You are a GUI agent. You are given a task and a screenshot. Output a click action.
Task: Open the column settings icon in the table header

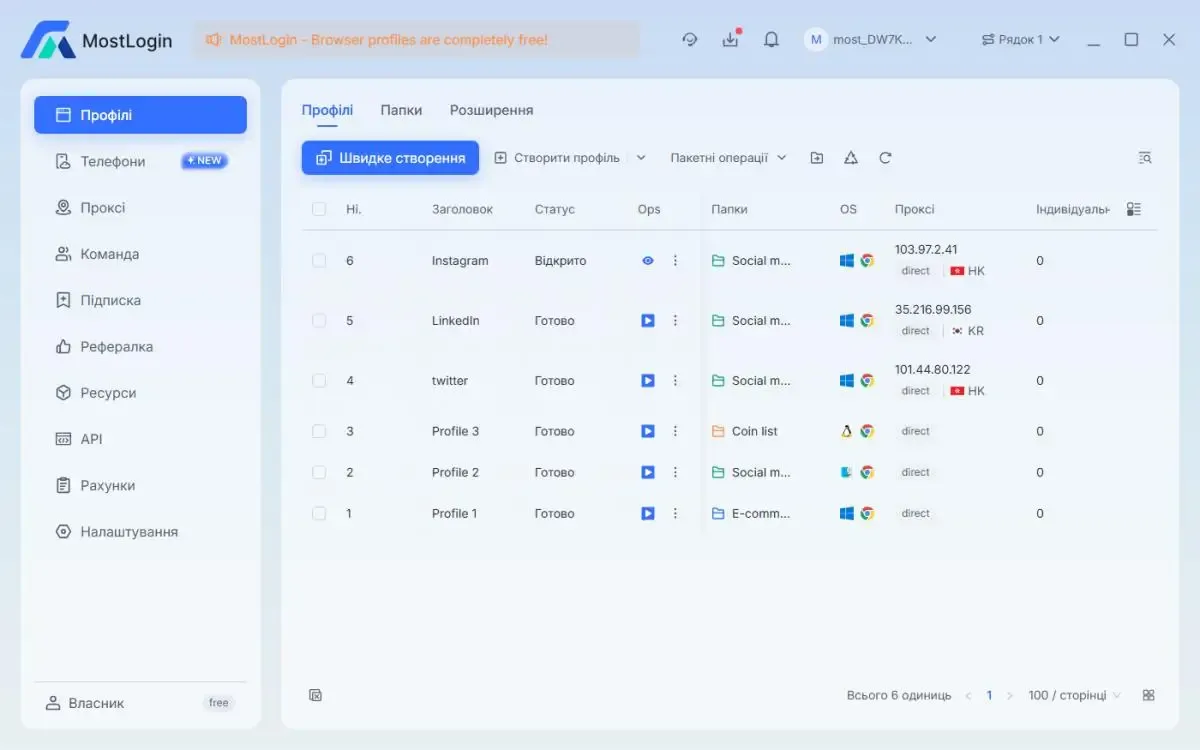(x=1133, y=209)
